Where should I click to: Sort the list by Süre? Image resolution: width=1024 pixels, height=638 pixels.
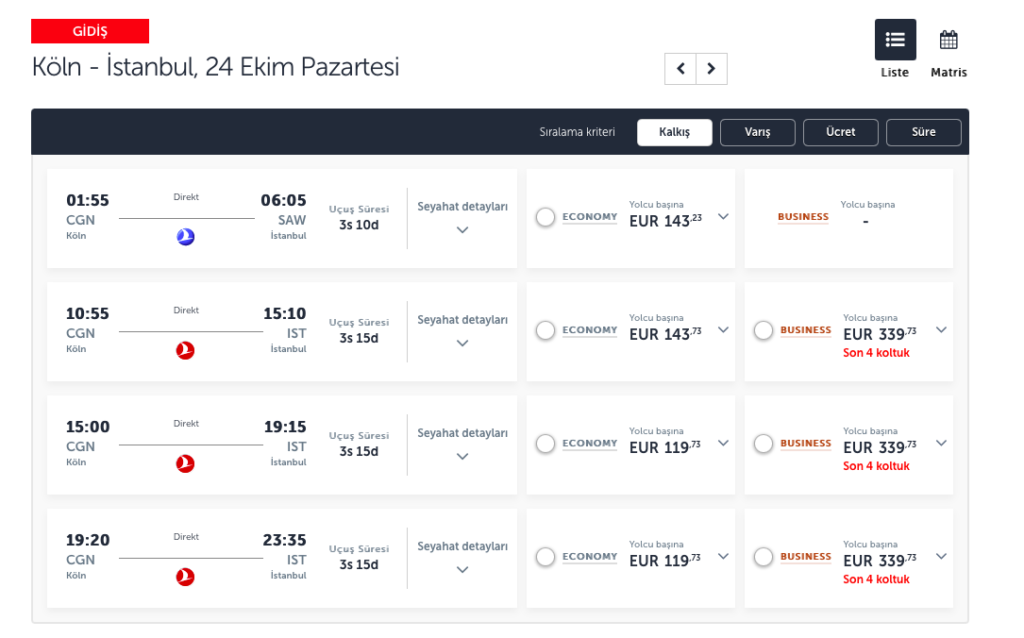pos(923,132)
